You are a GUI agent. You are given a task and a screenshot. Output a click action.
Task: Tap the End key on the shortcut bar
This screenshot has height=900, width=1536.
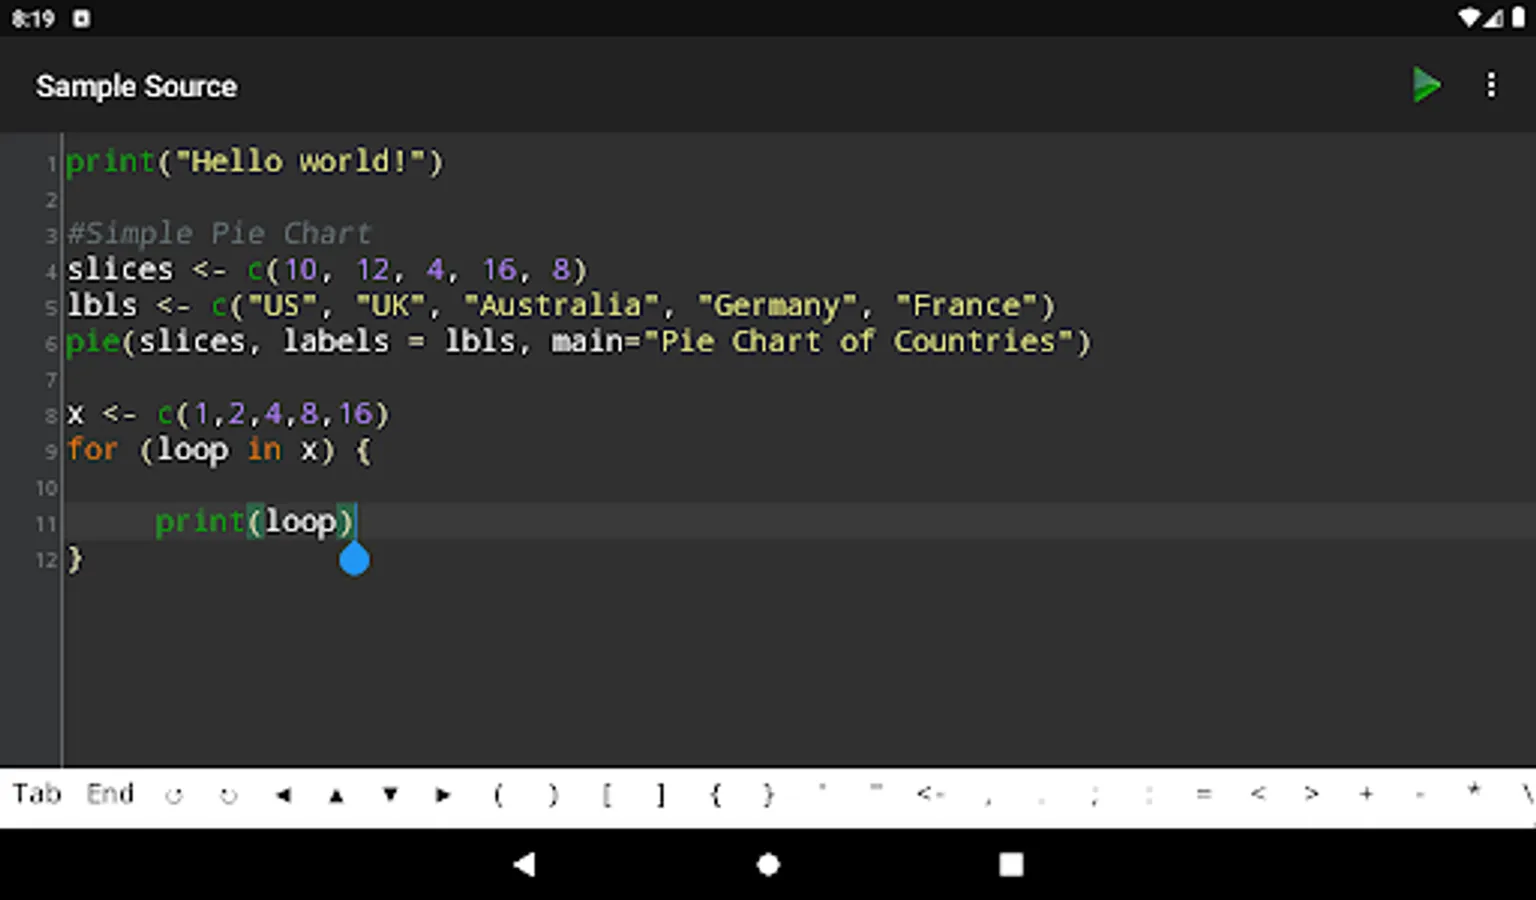click(110, 794)
